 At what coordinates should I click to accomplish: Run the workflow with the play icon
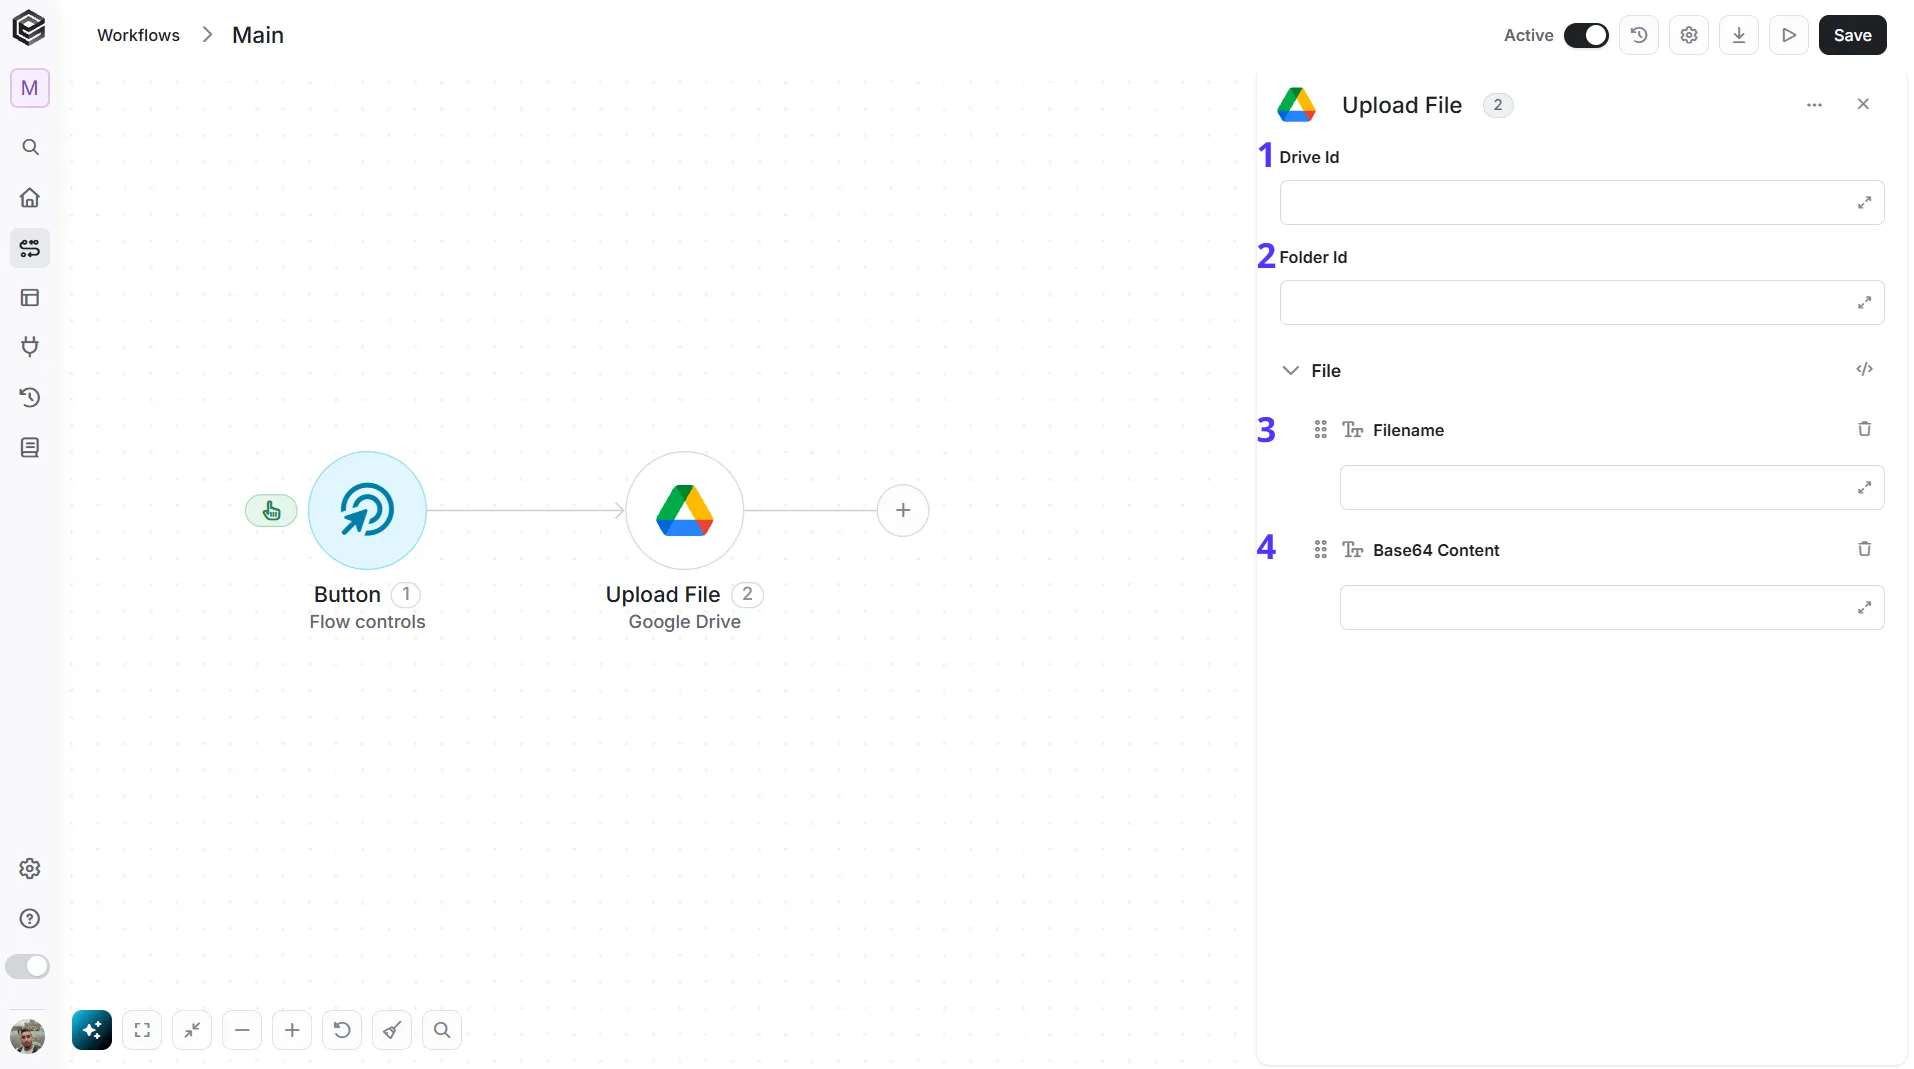tap(1789, 35)
